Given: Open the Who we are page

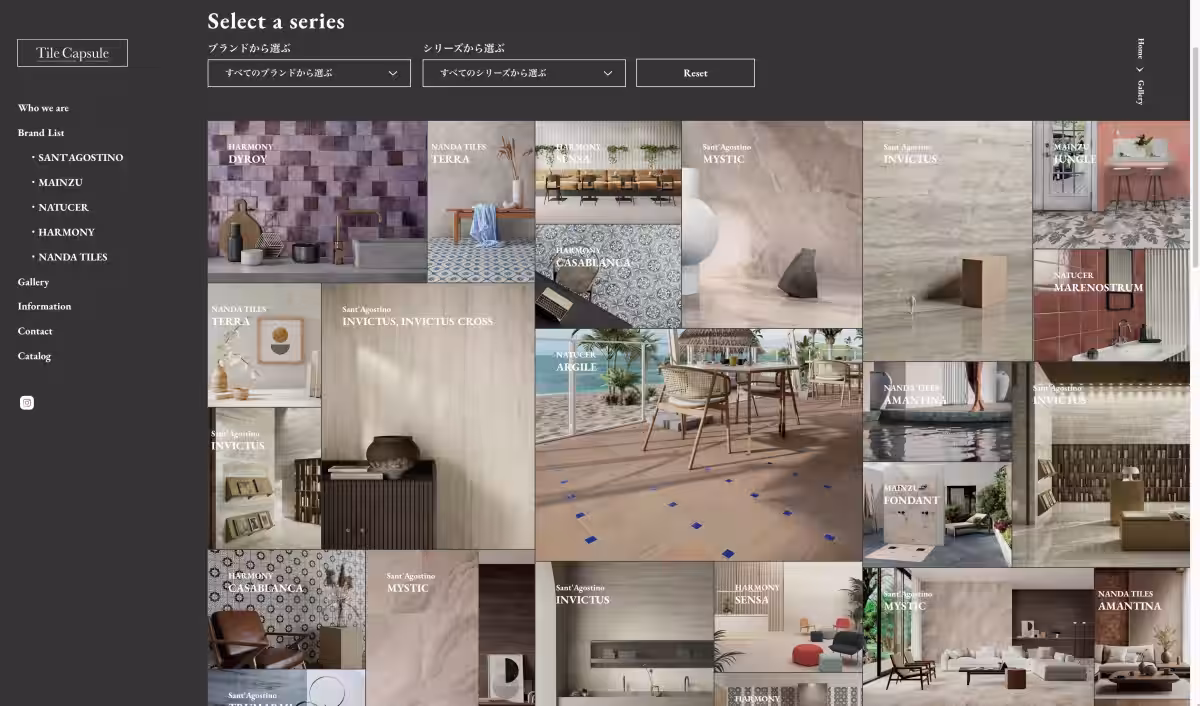Looking at the screenshot, I should [43, 108].
